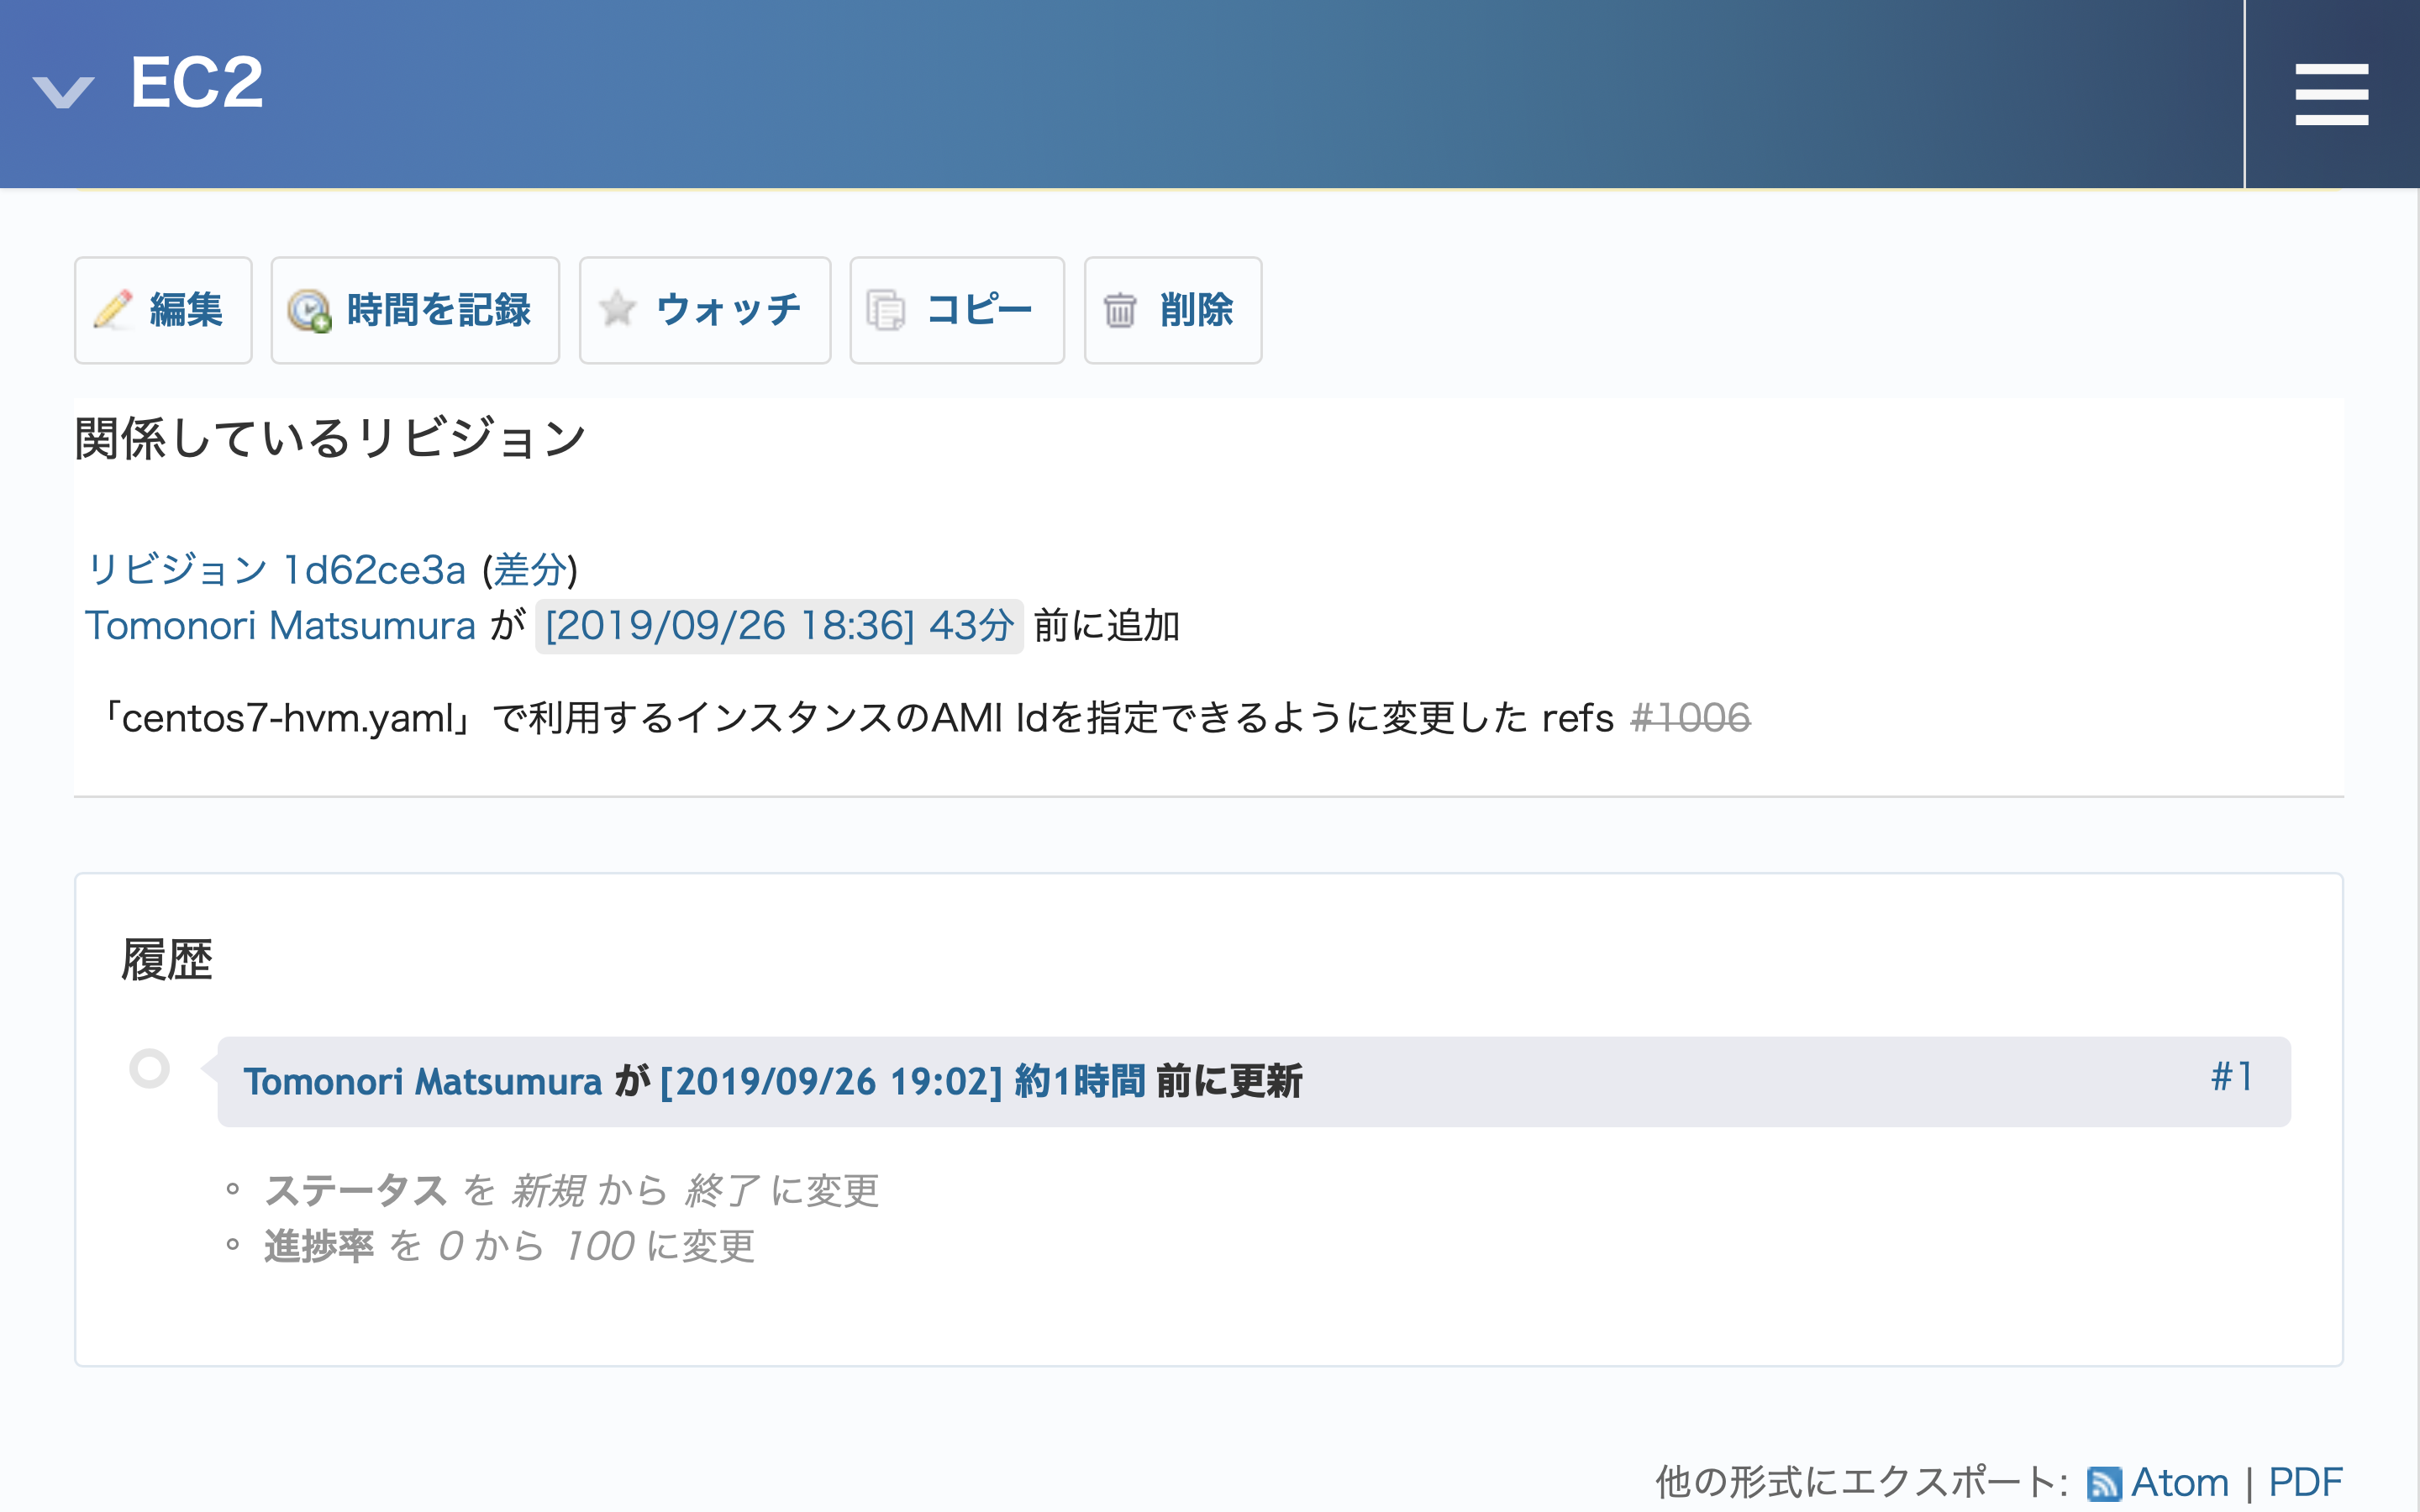Open the hamburger menu in the header

[x=2331, y=95]
